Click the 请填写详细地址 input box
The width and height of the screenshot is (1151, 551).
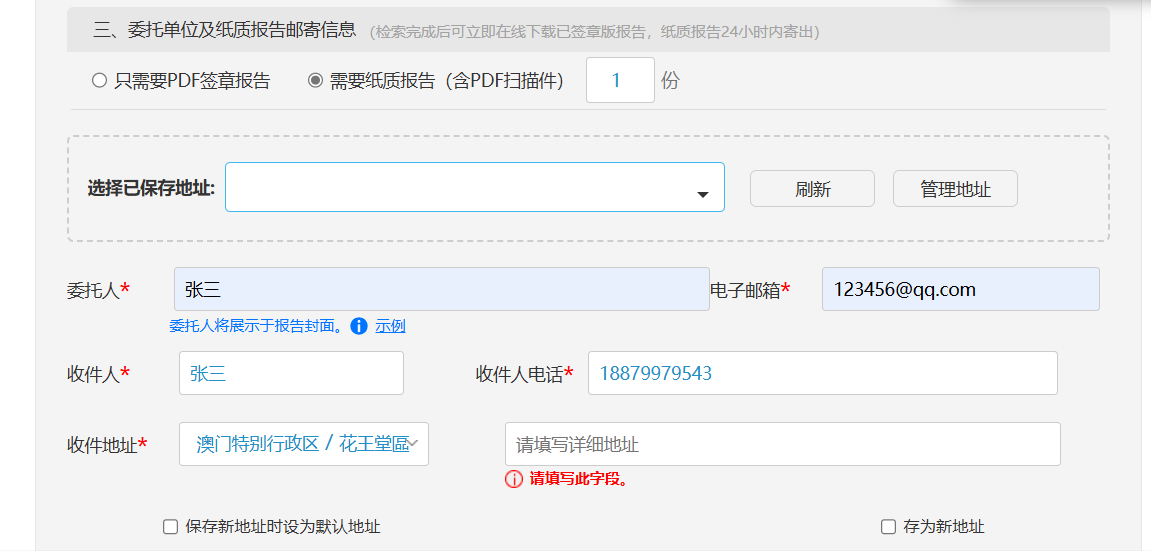[x=782, y=444]
